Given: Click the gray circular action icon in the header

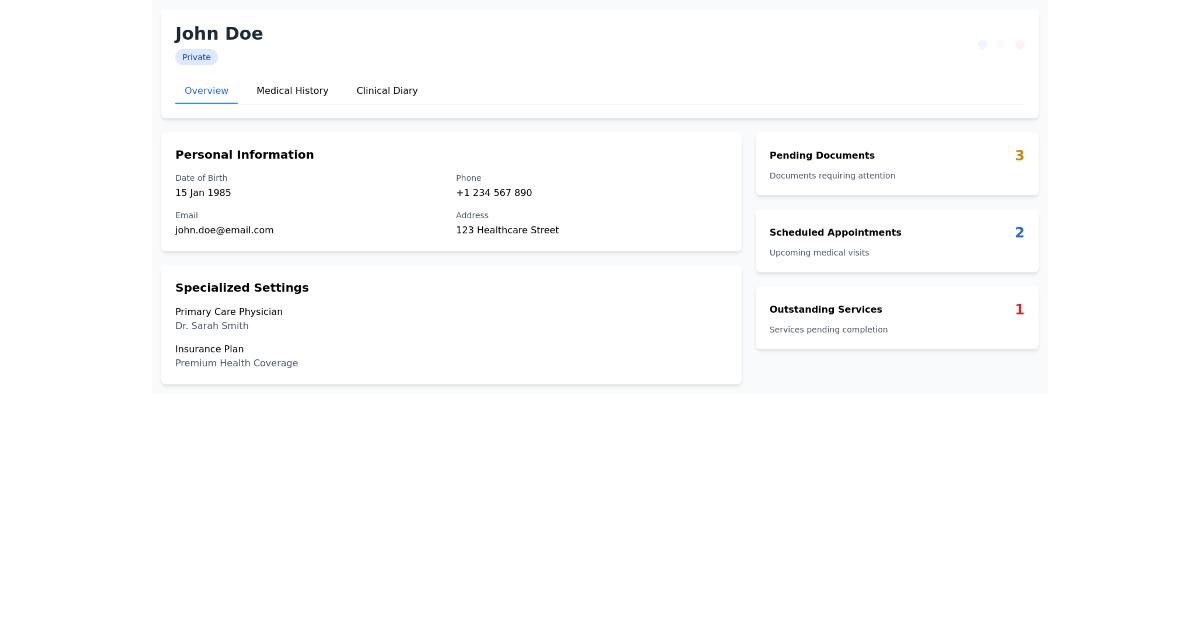Looking at the screenshot, I should (x=1001, y=44).
